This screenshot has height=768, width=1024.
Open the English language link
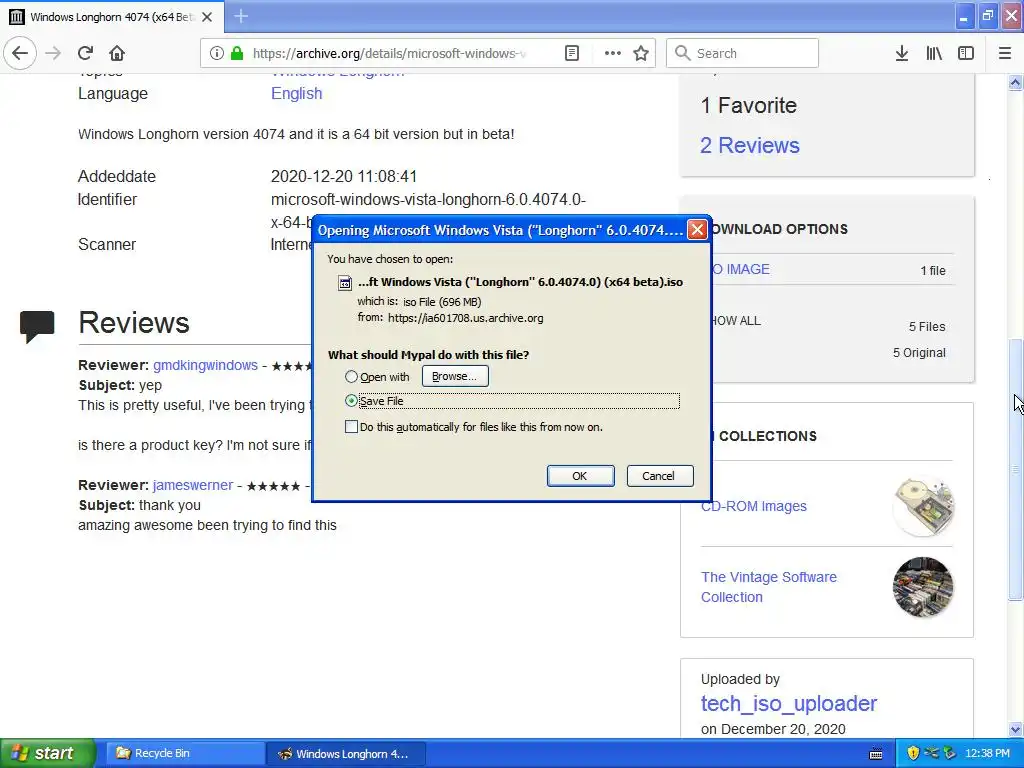pos(296,93)
